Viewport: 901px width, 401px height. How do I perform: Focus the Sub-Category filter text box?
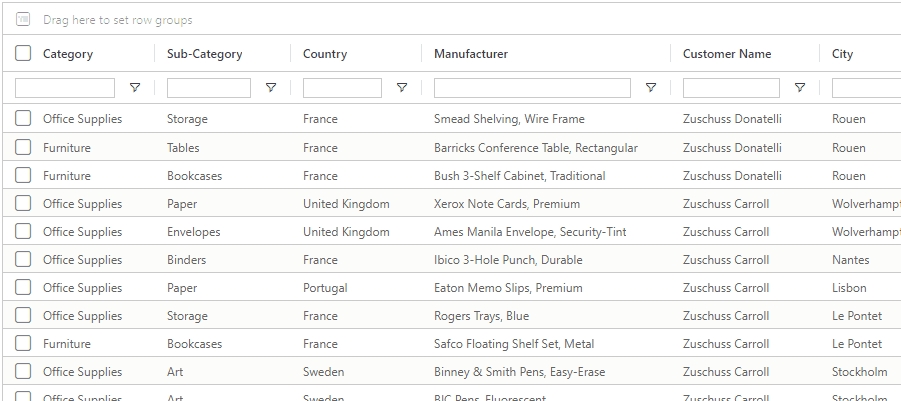click(208, 88)
